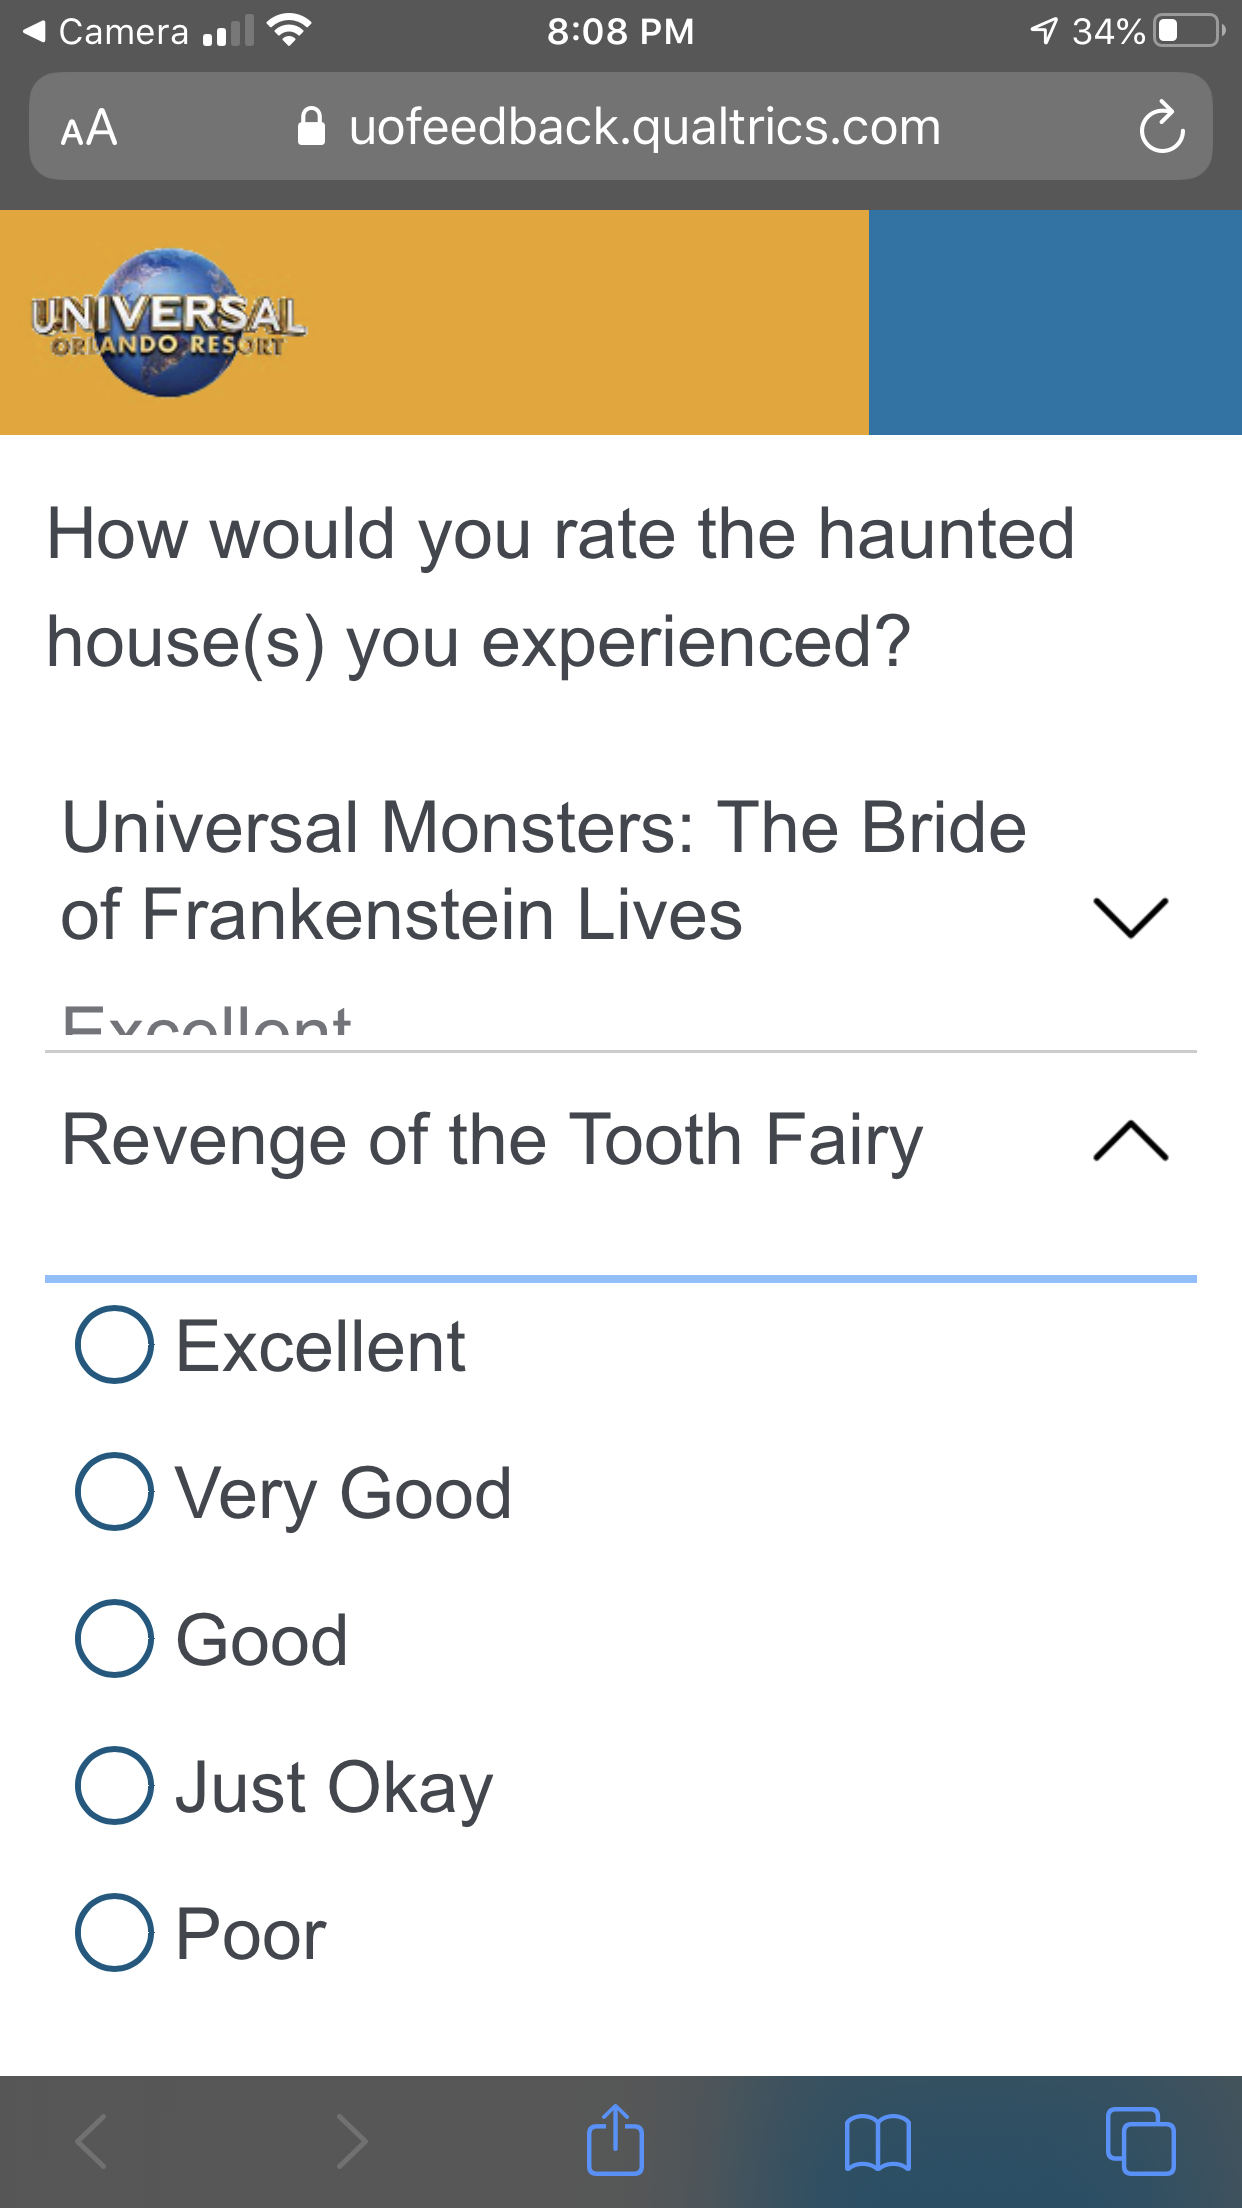Select the Very Good rating option
This screenshot has width=1242, height=2208.
[115, 1491]
